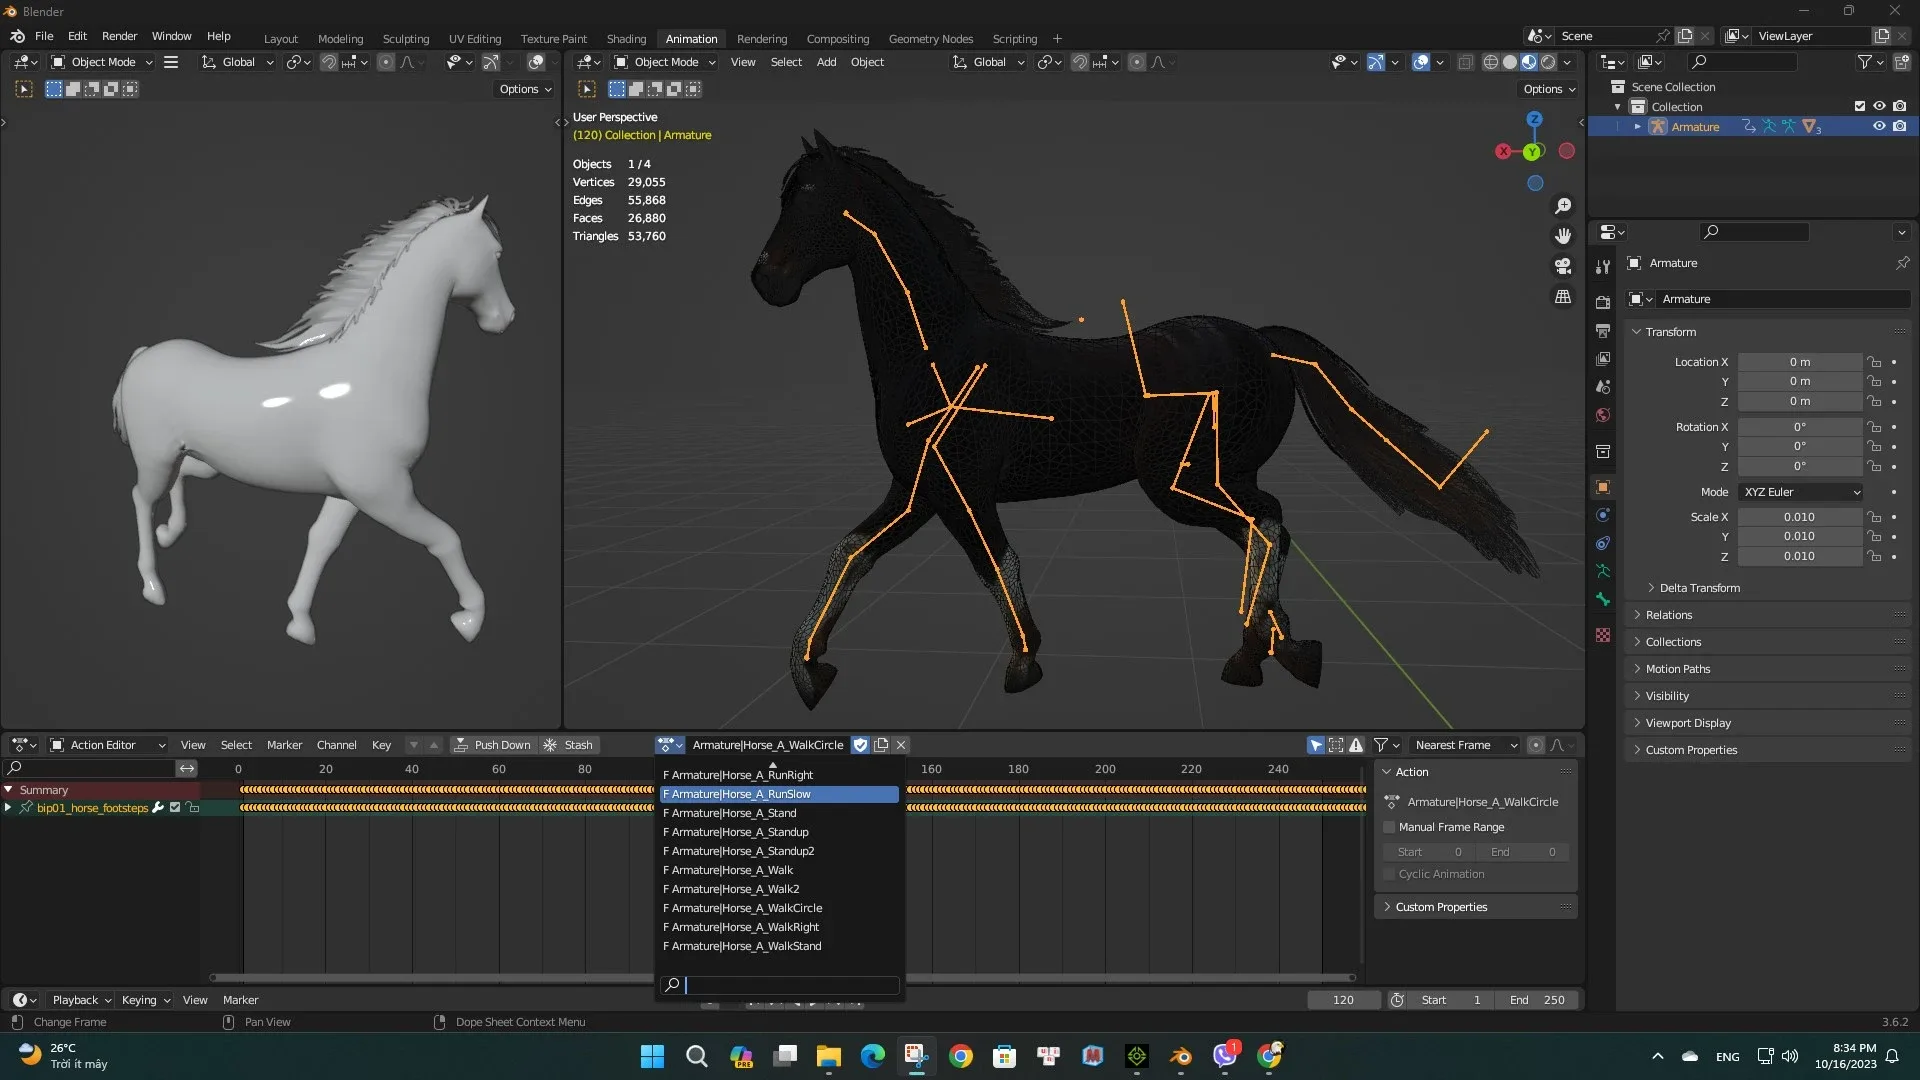Lock the Location X transform
1920x1080 pixels.
click(x=1874, y=362)
